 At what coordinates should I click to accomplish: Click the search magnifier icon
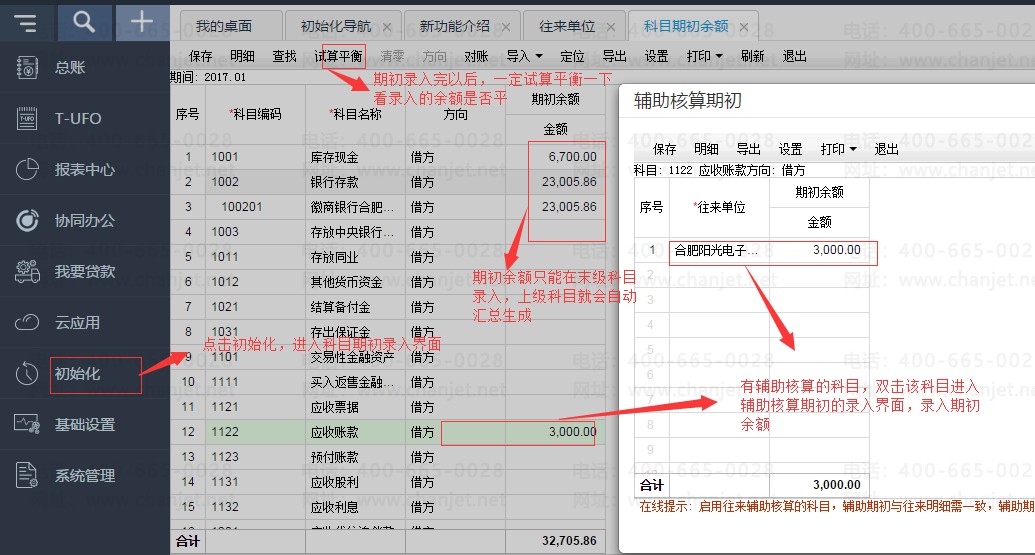[84, 22]
